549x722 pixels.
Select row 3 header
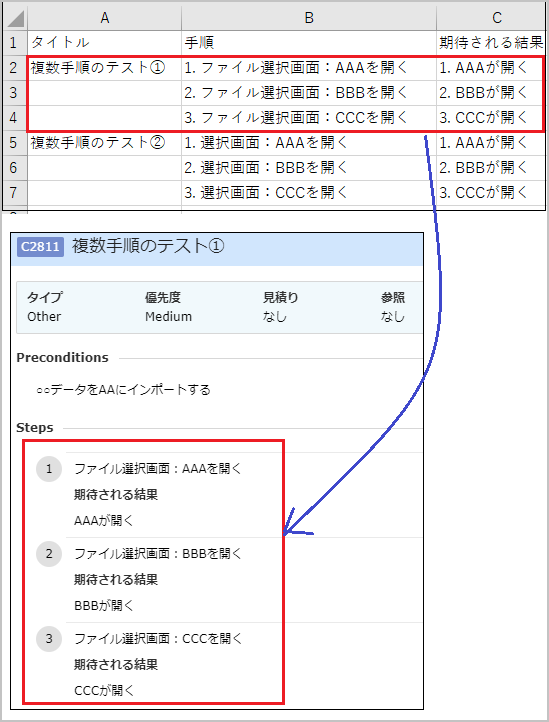point(15,93)
